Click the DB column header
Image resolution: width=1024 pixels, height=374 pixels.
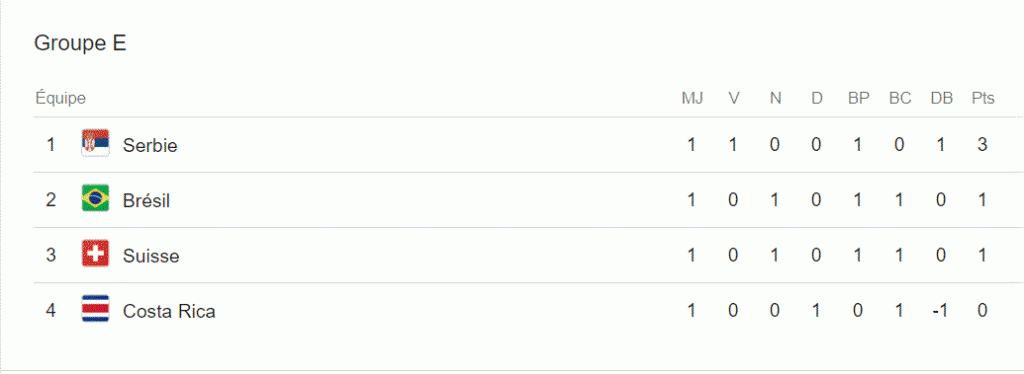(x=942, y=99)
